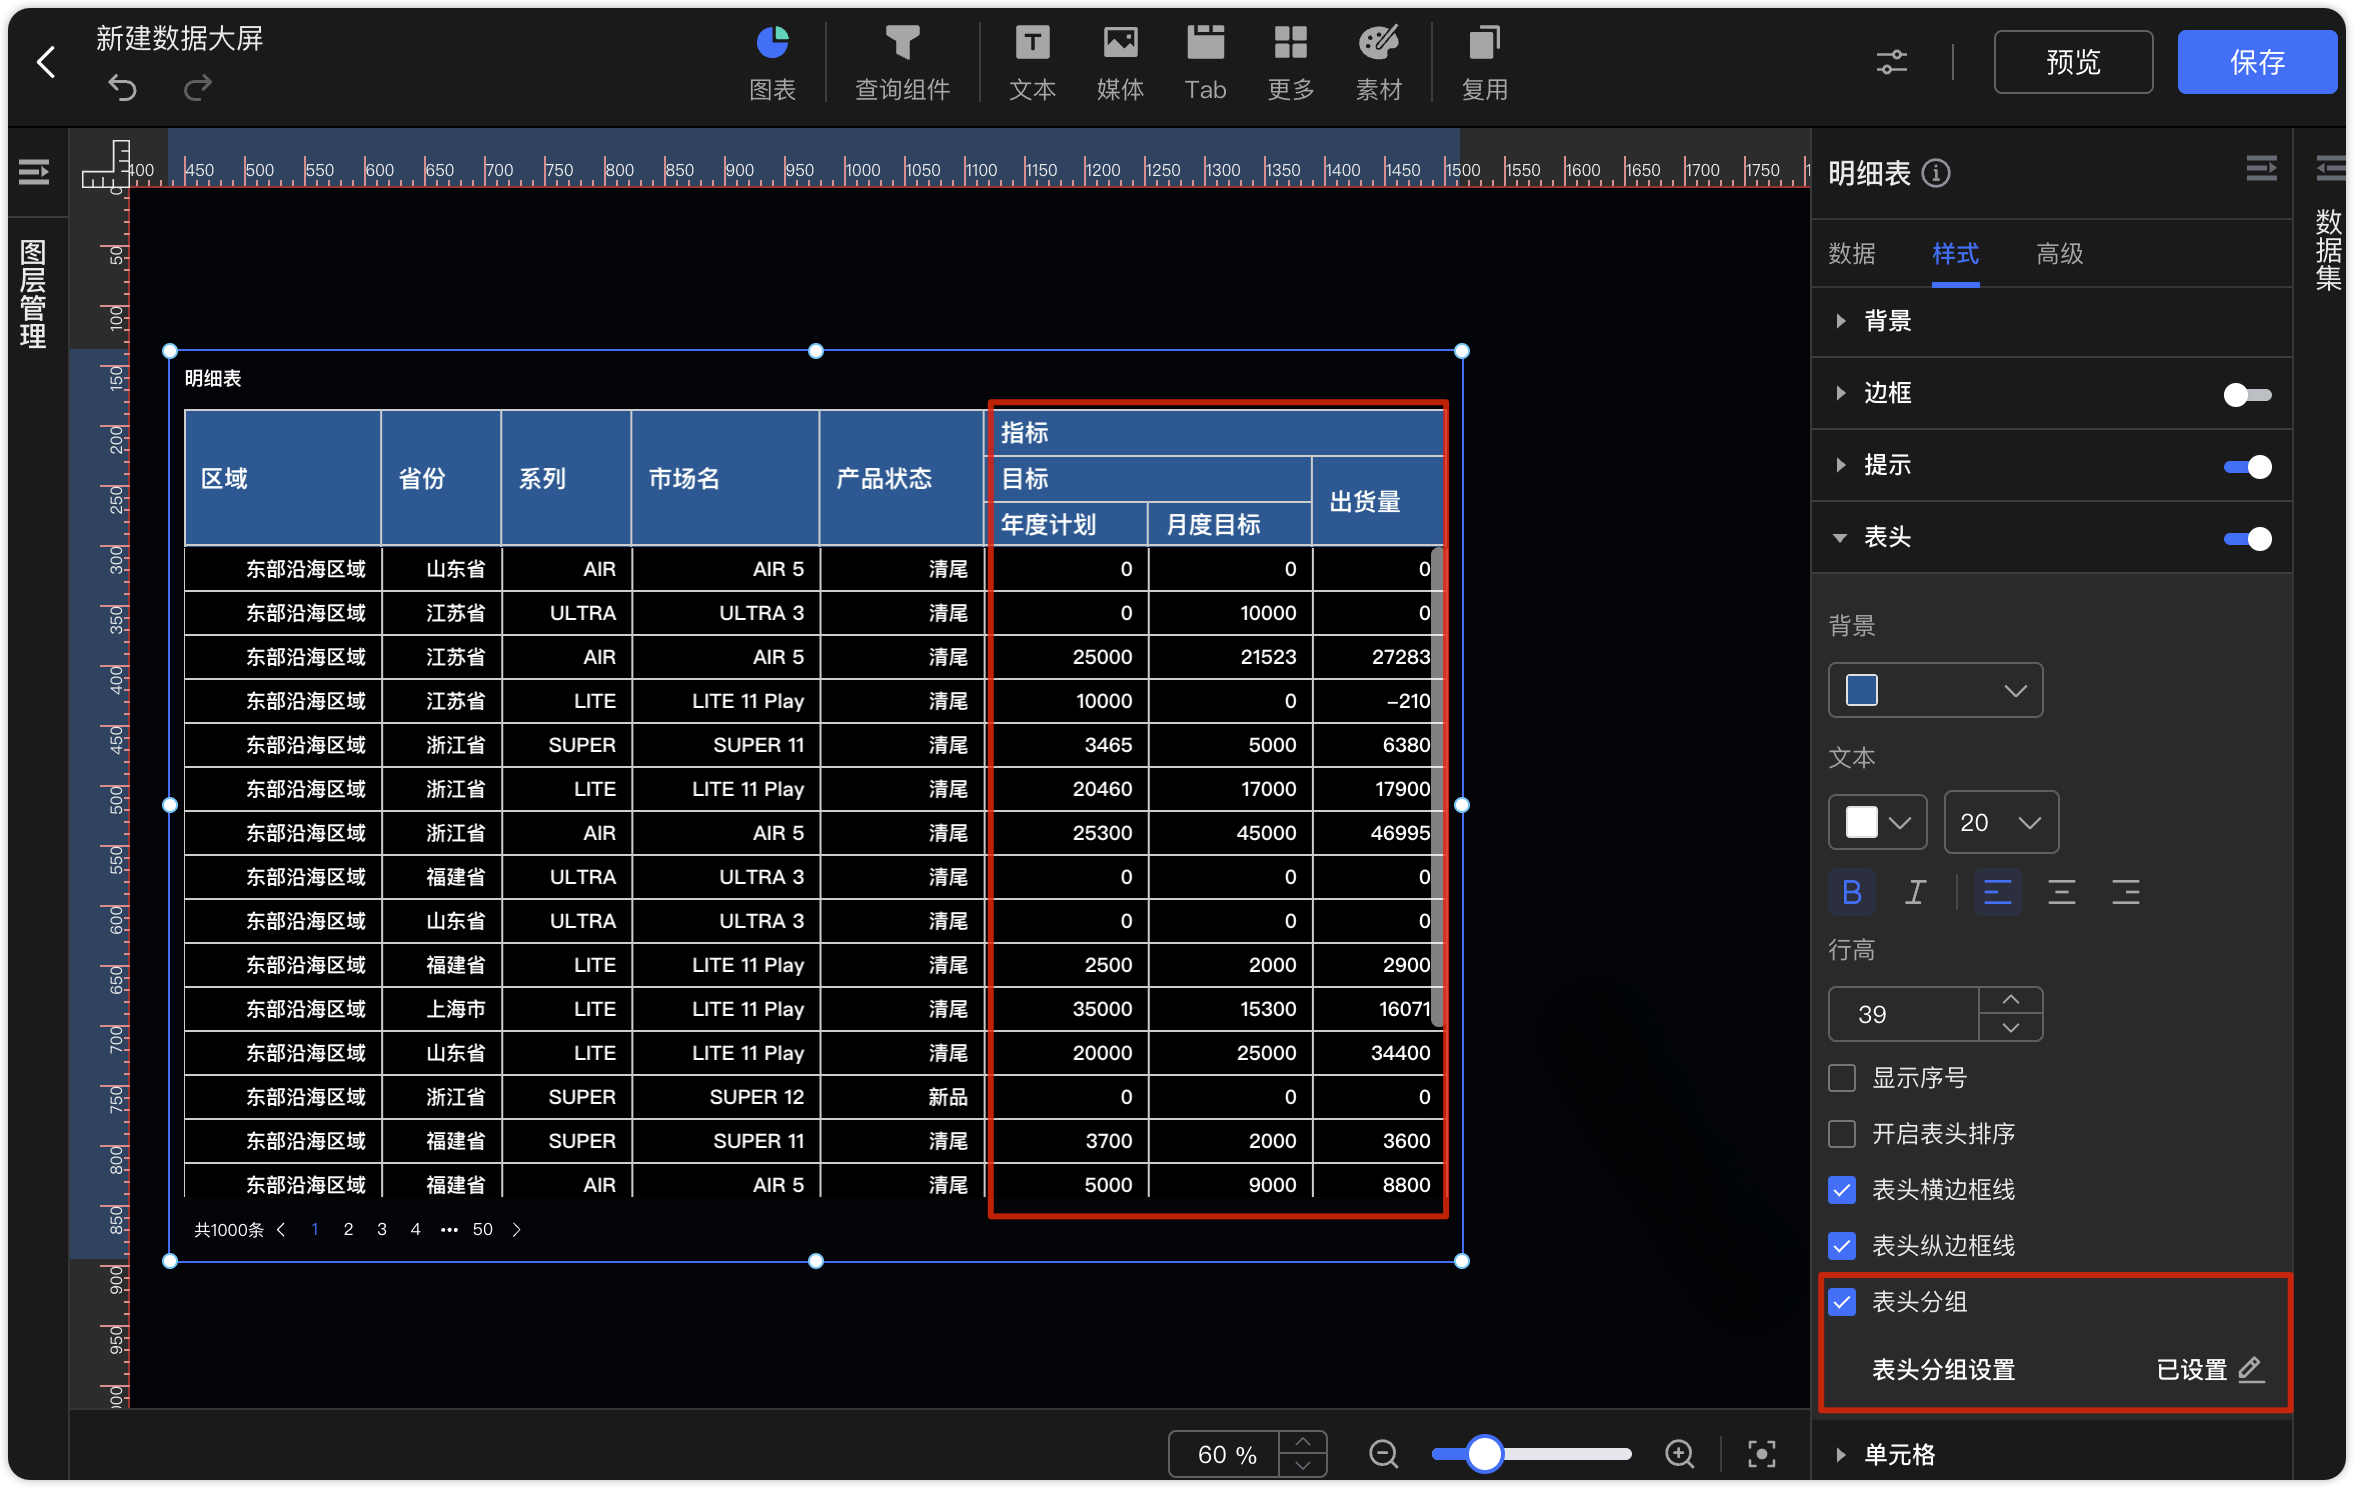Add a 查询组件 filter component
This screenshot has height=1488, width=2354.
(902, 64)
